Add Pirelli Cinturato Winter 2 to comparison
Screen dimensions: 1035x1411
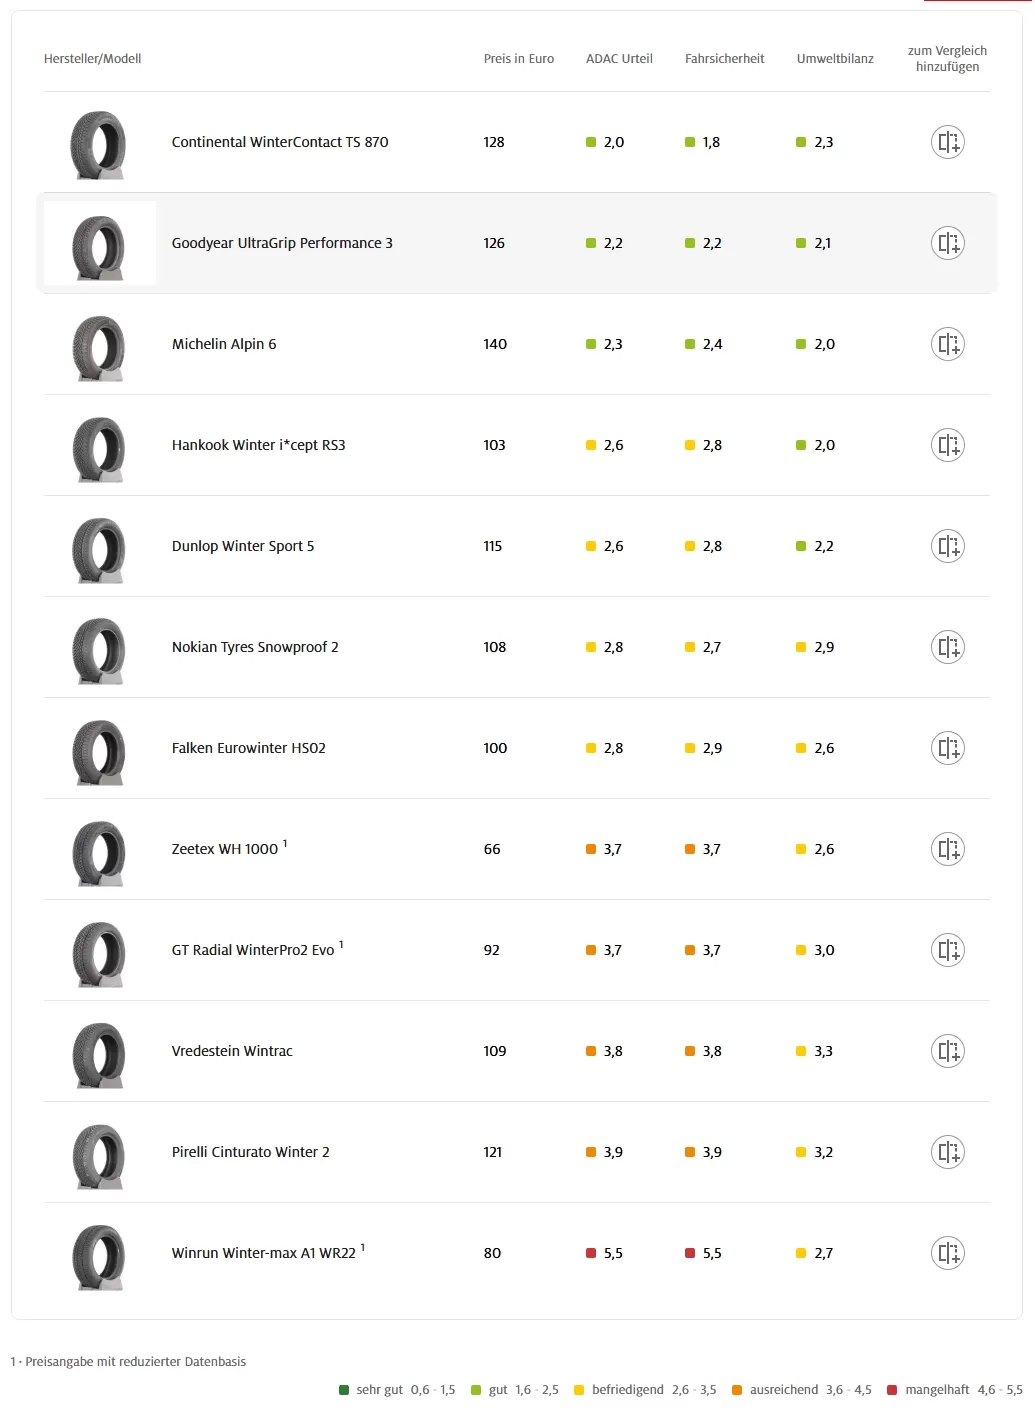pos(947,1152)
